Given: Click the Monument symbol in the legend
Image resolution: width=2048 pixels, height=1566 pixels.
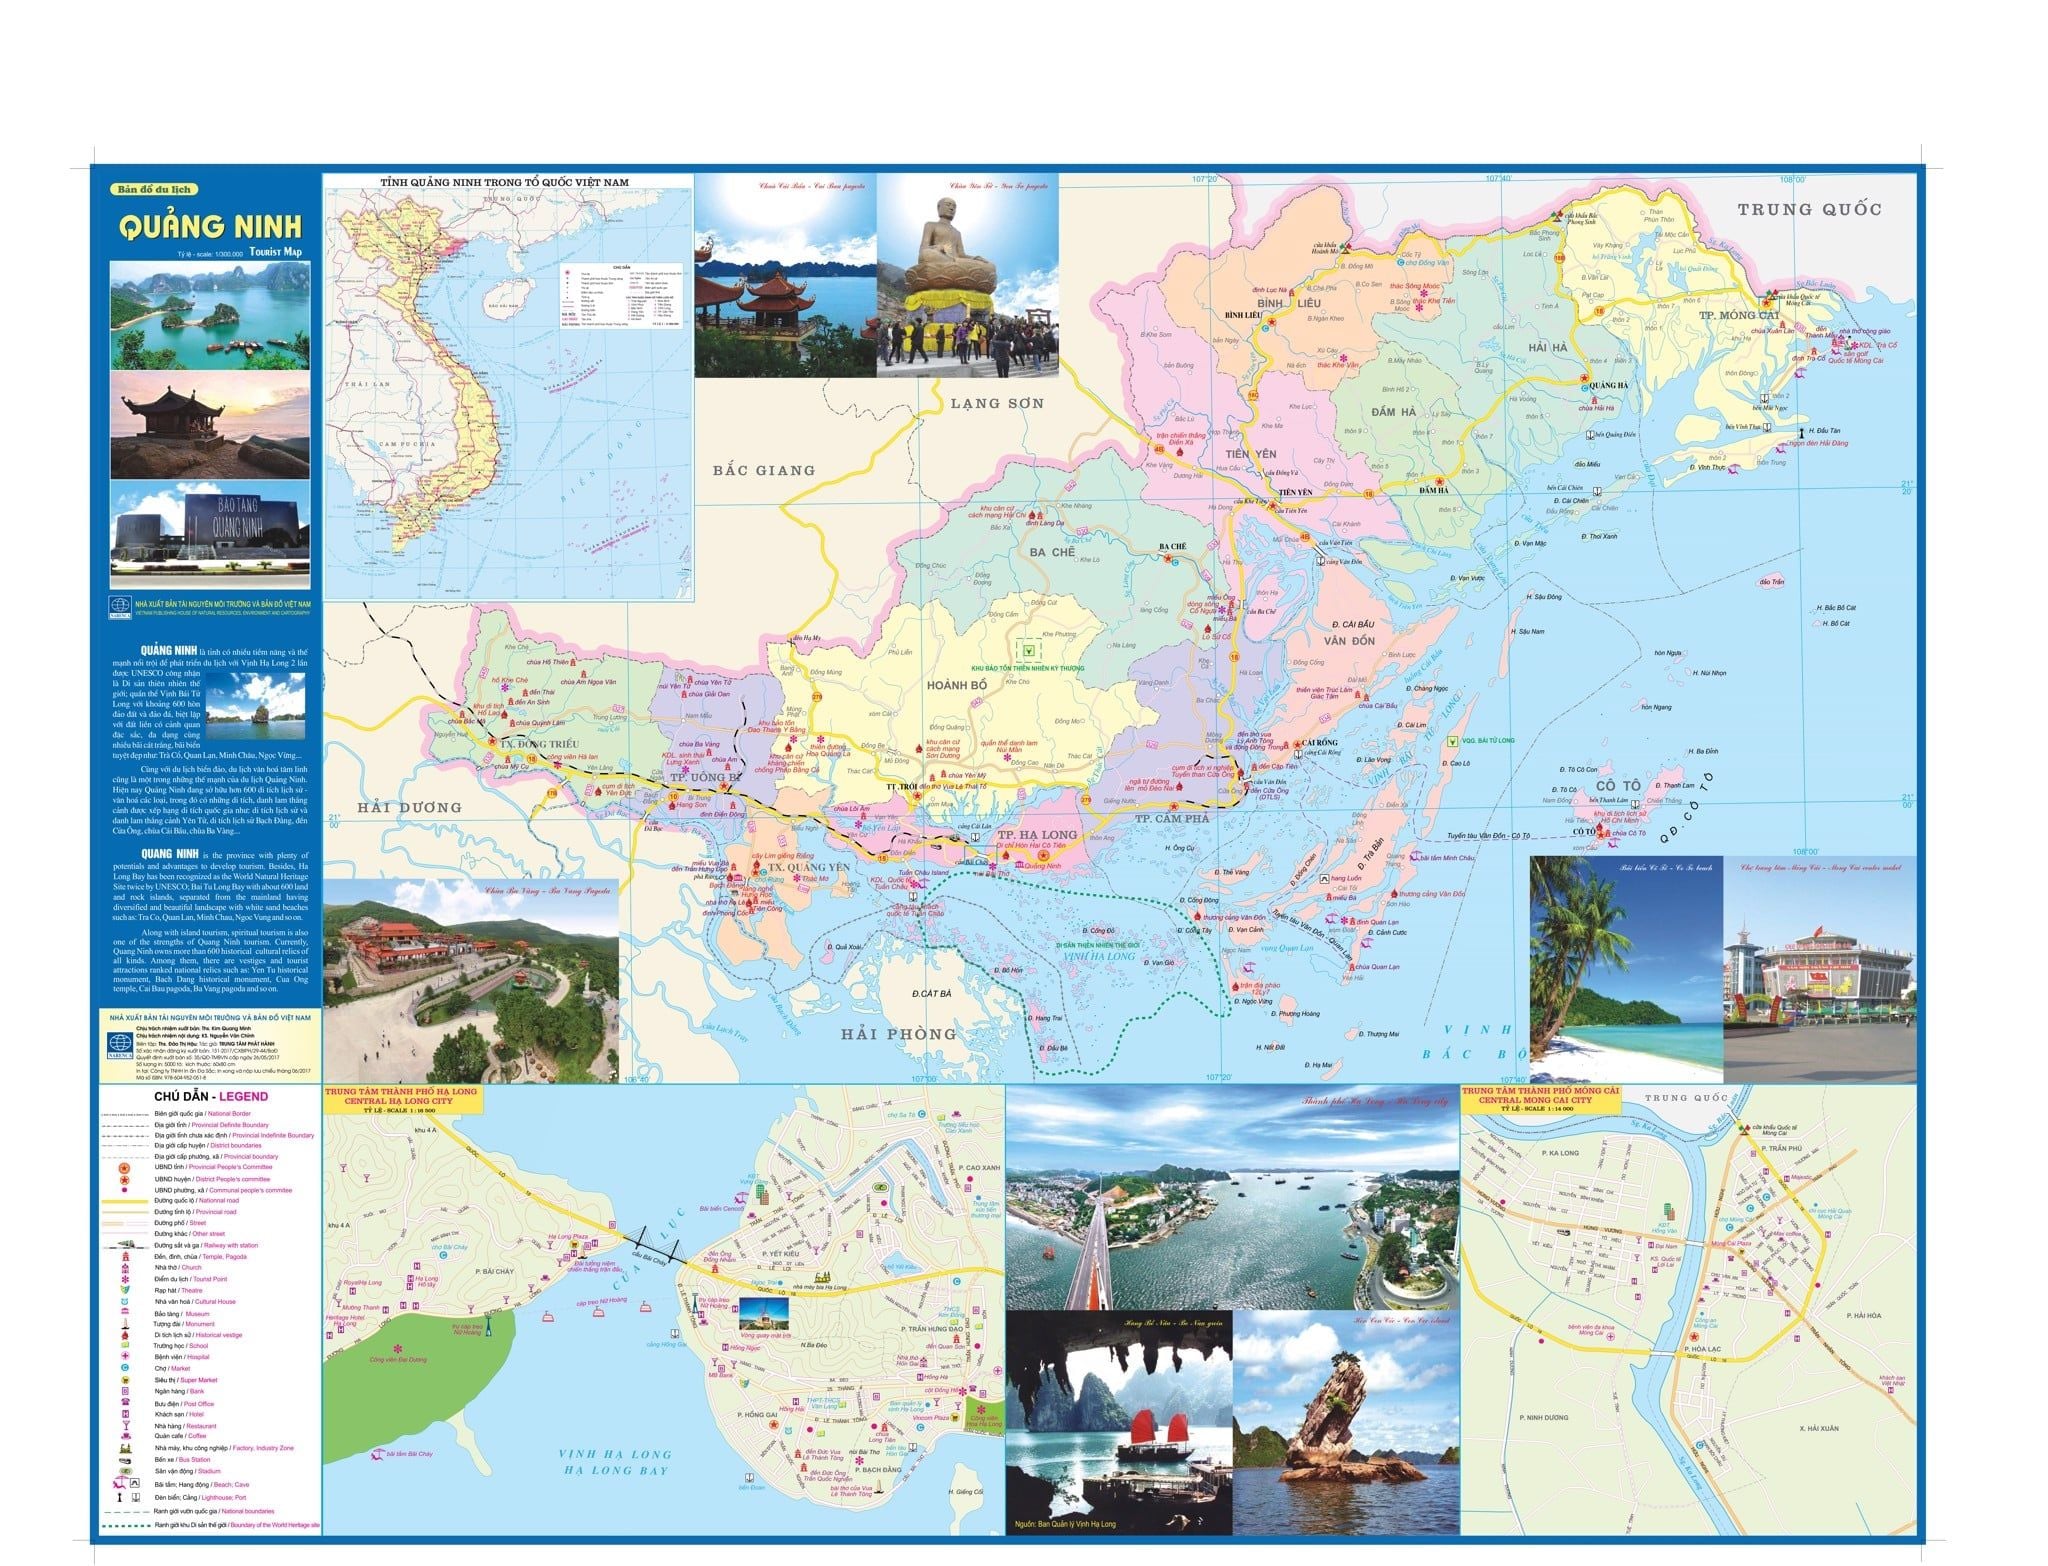Looking at the screenshot, I should click(x=125, y=1323).
